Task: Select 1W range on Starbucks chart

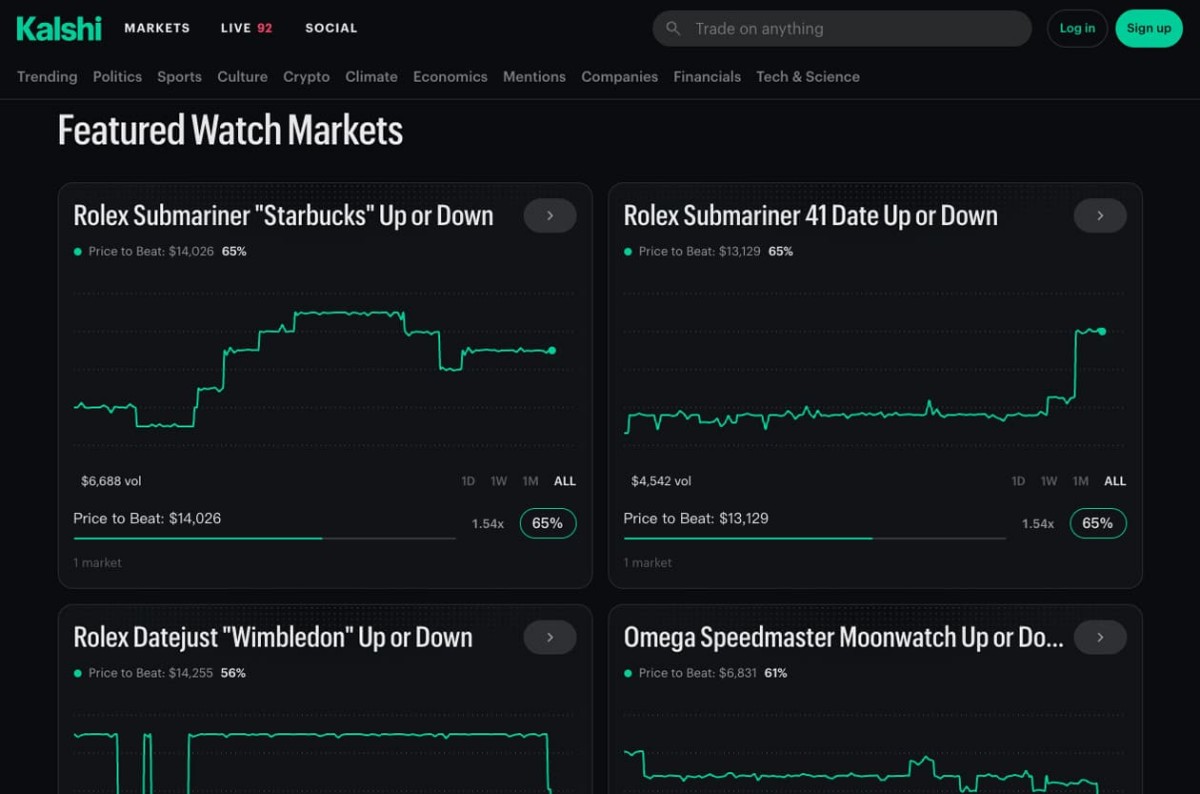Action: click(499, 481)
